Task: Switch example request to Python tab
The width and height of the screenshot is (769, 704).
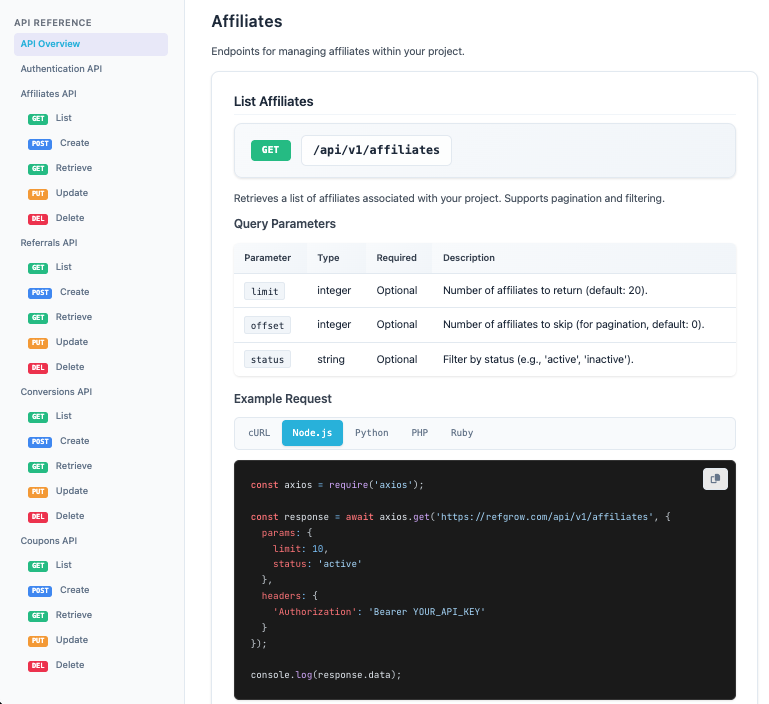Action: tap(372, 433)
